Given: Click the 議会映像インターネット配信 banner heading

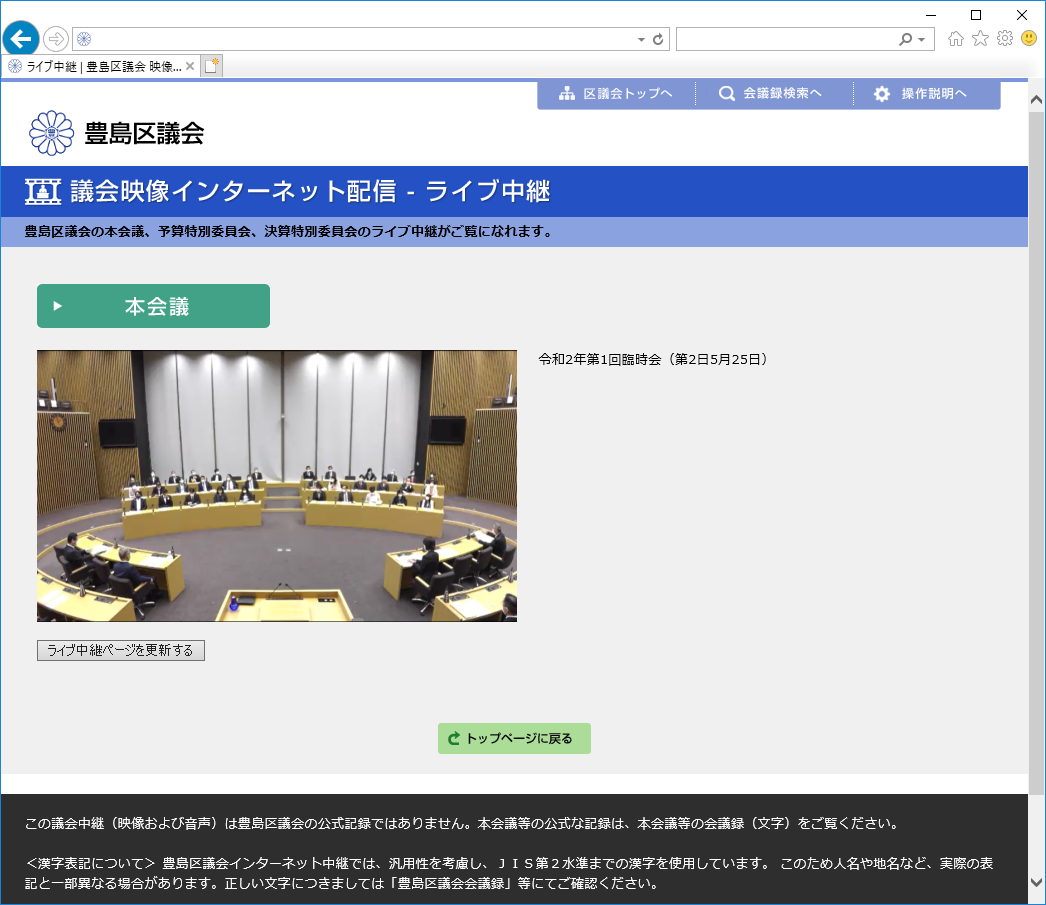Looking at the screenshot, I should click(x=310, y=191).
